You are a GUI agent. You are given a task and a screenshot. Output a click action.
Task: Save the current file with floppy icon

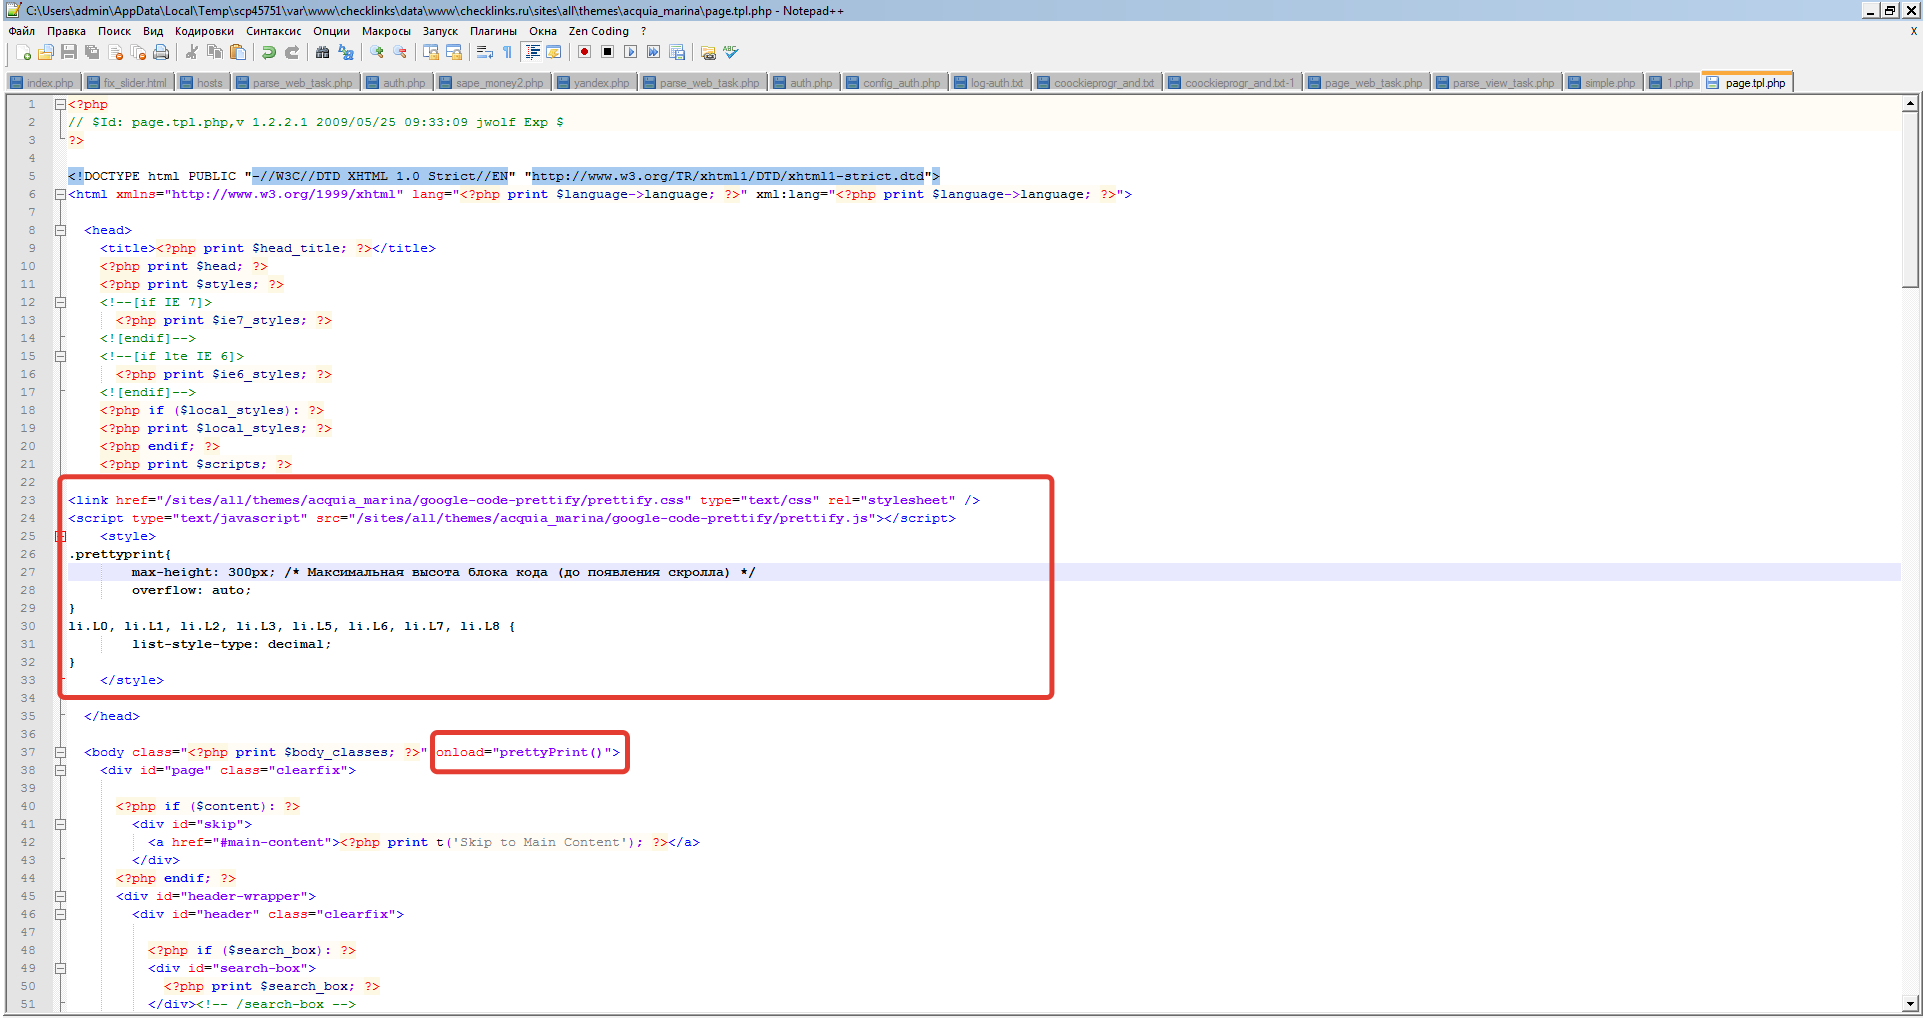[x=68, y=53]
